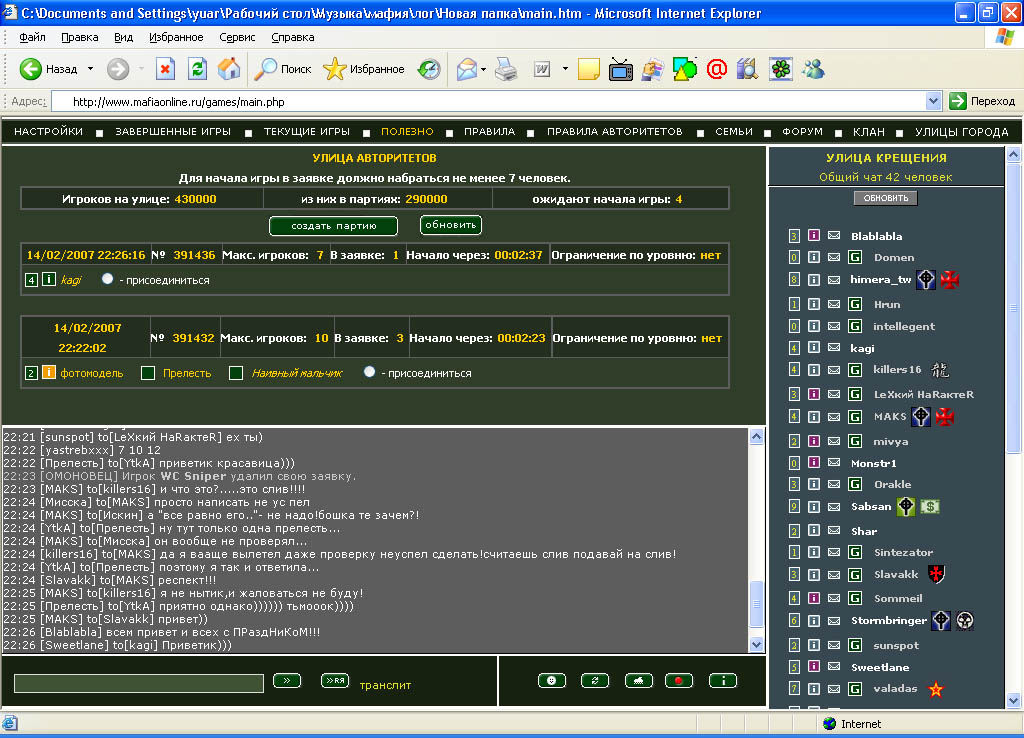Open the Файл menu
This screenshot has width=1024, height=738.
(x=32, y=37)
